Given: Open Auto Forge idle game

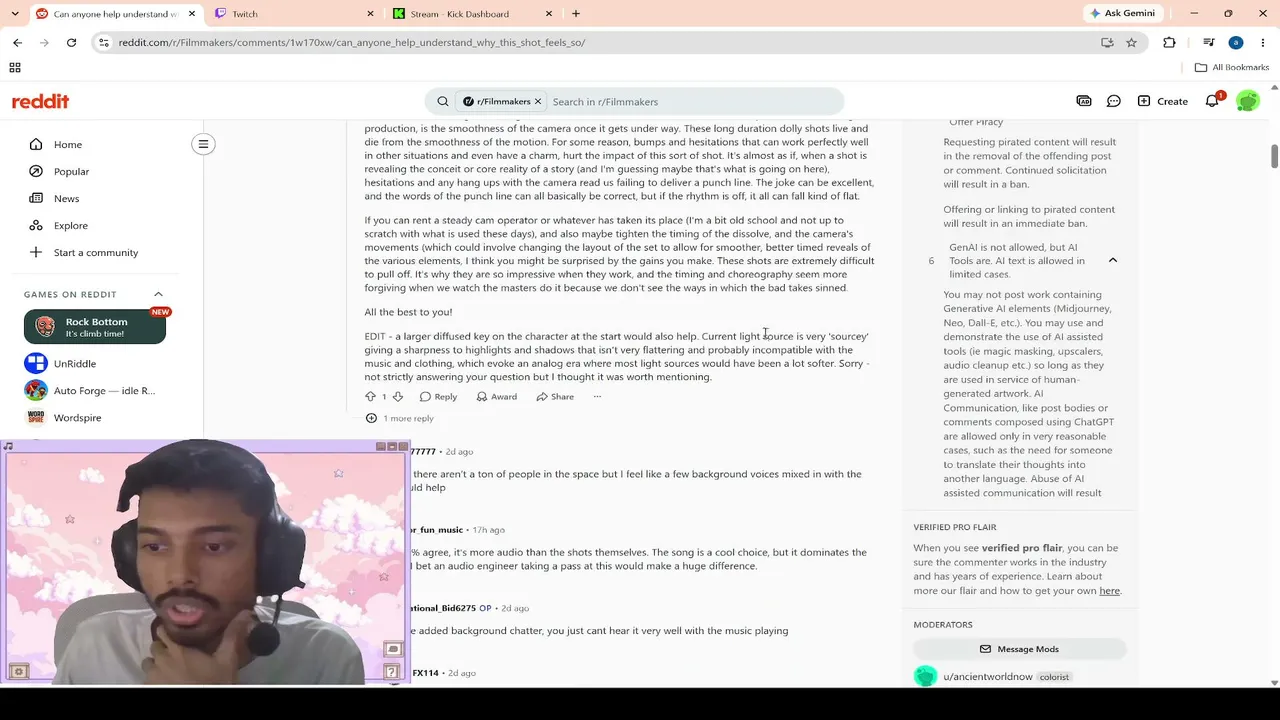Looking at the screenshot, I should 90,390.
